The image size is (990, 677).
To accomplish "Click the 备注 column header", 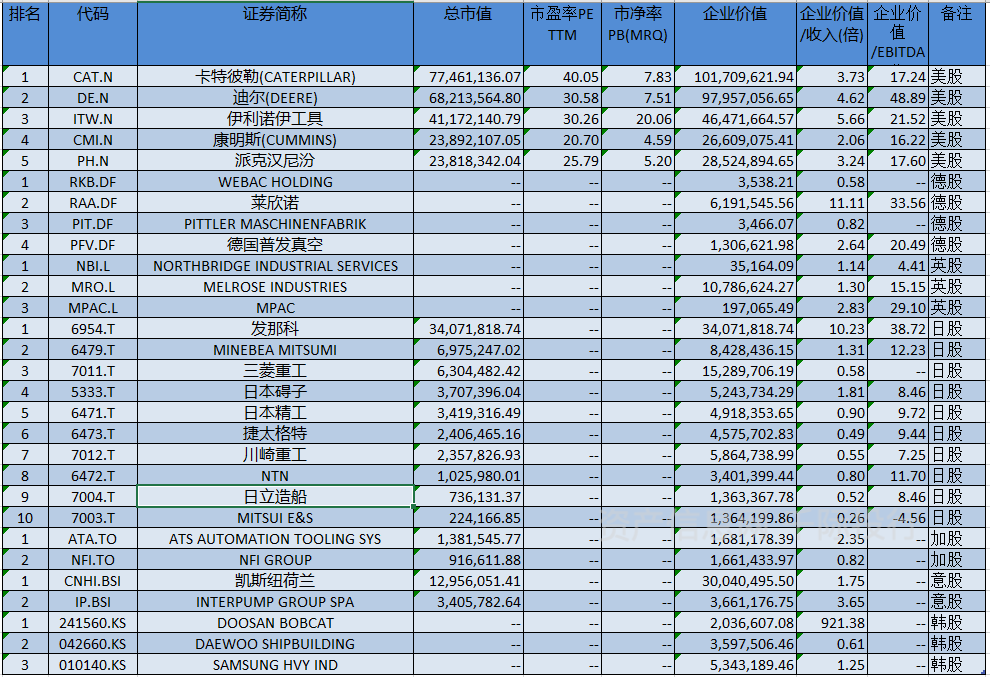I will [957, 33].
